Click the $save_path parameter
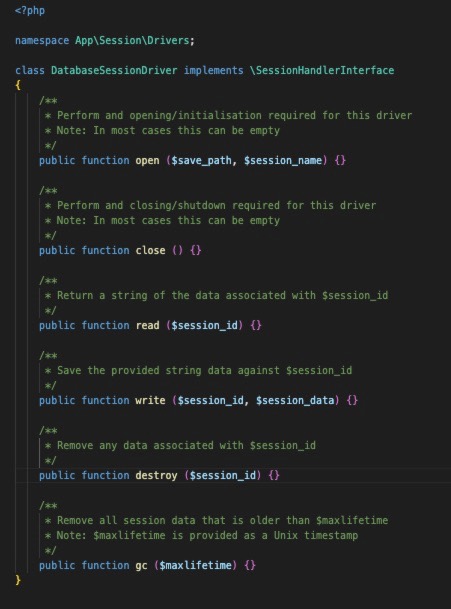 (201, 160)
